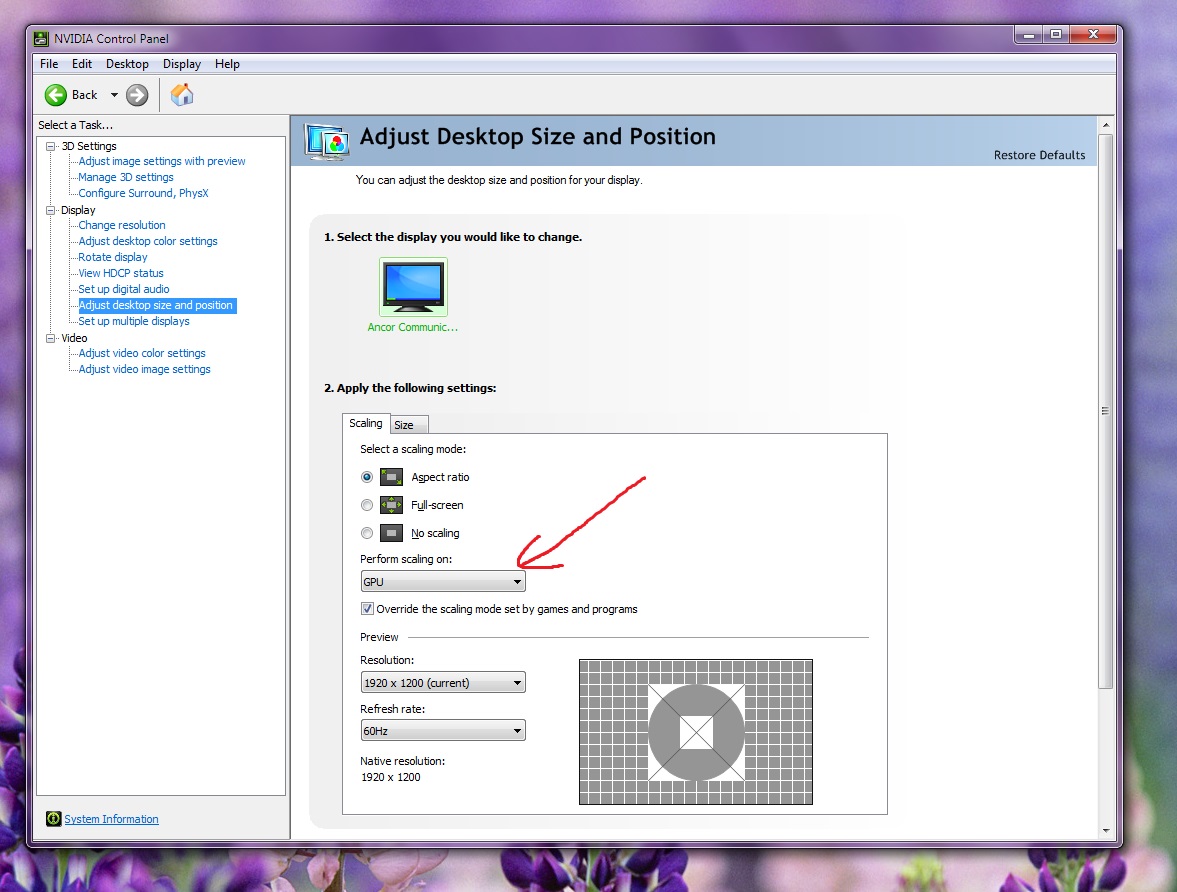Open the System Information link
1177x892 pixels.
click(x=111, y=819)
